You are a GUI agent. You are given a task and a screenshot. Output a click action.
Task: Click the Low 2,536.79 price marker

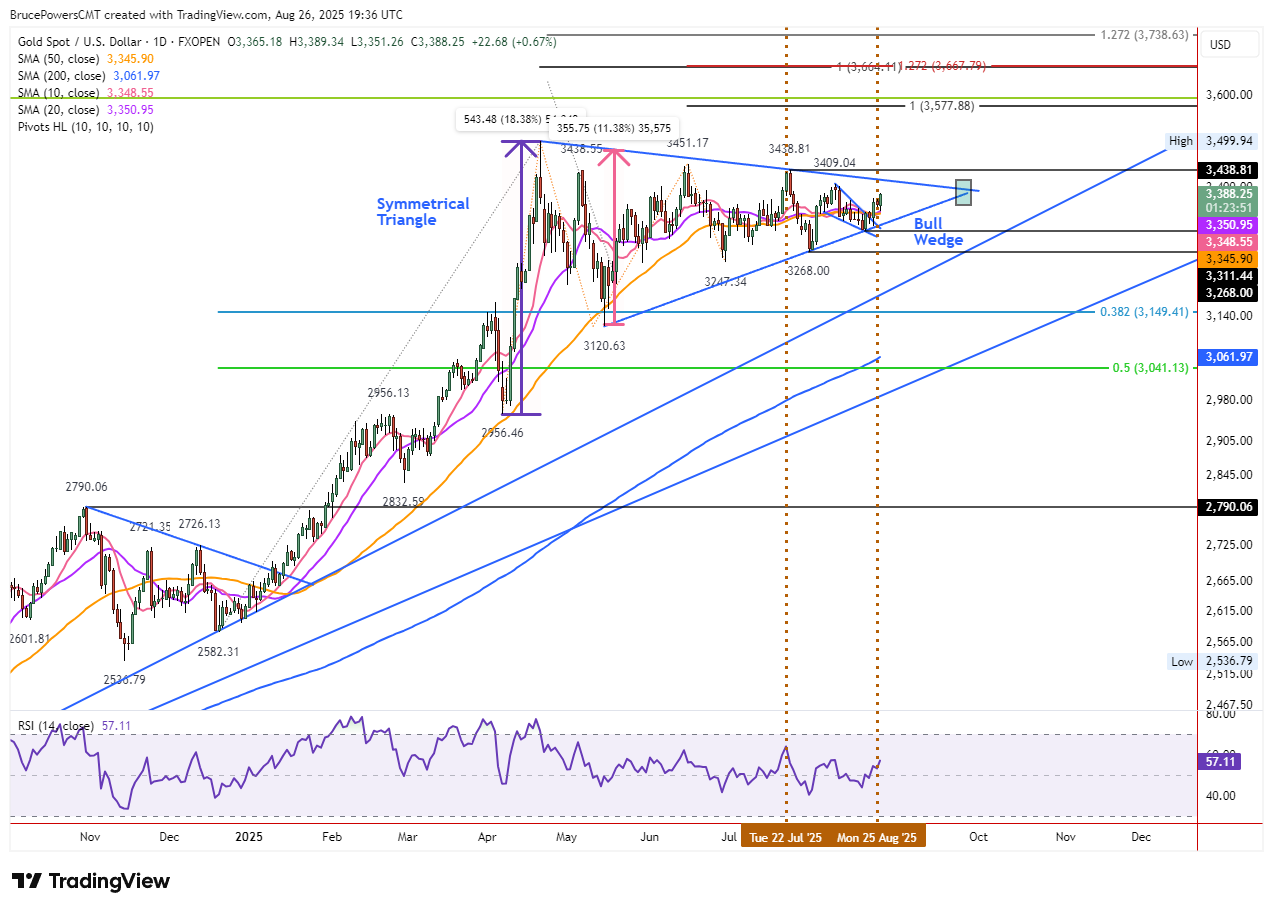coord(1212,662)
